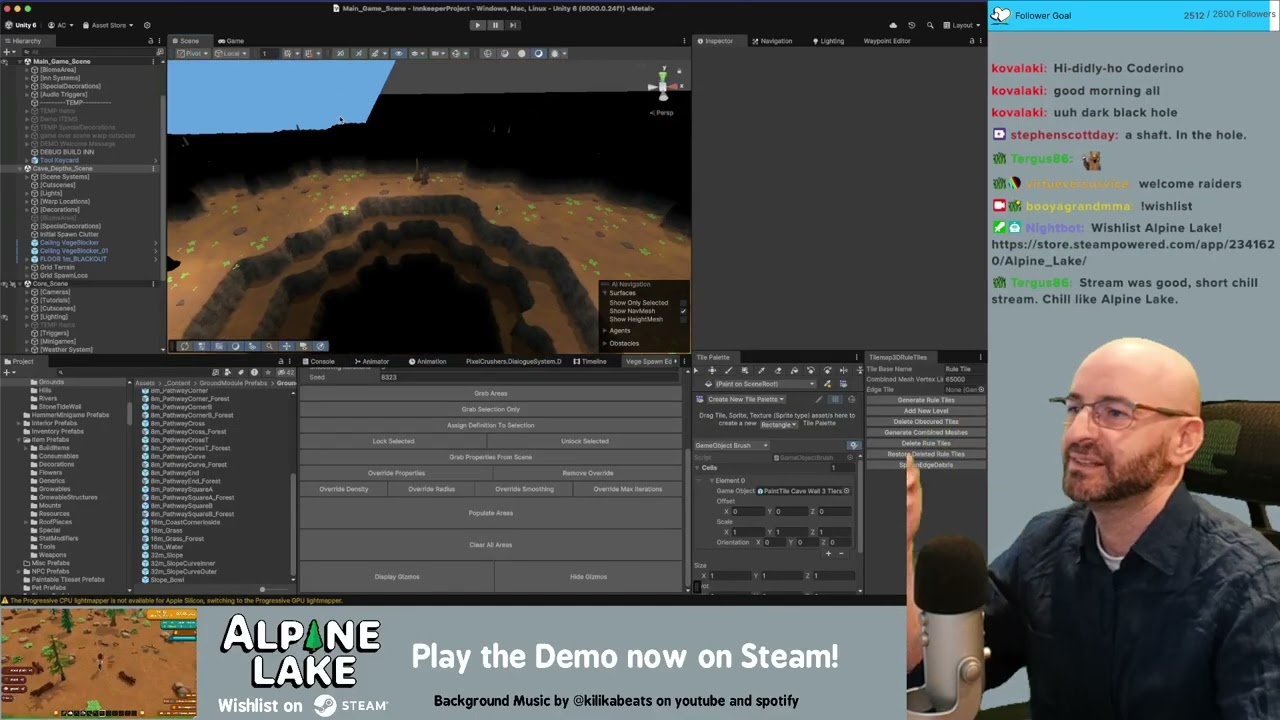
Task: Open the undo history icon
Action: click(x=911, y=25)
